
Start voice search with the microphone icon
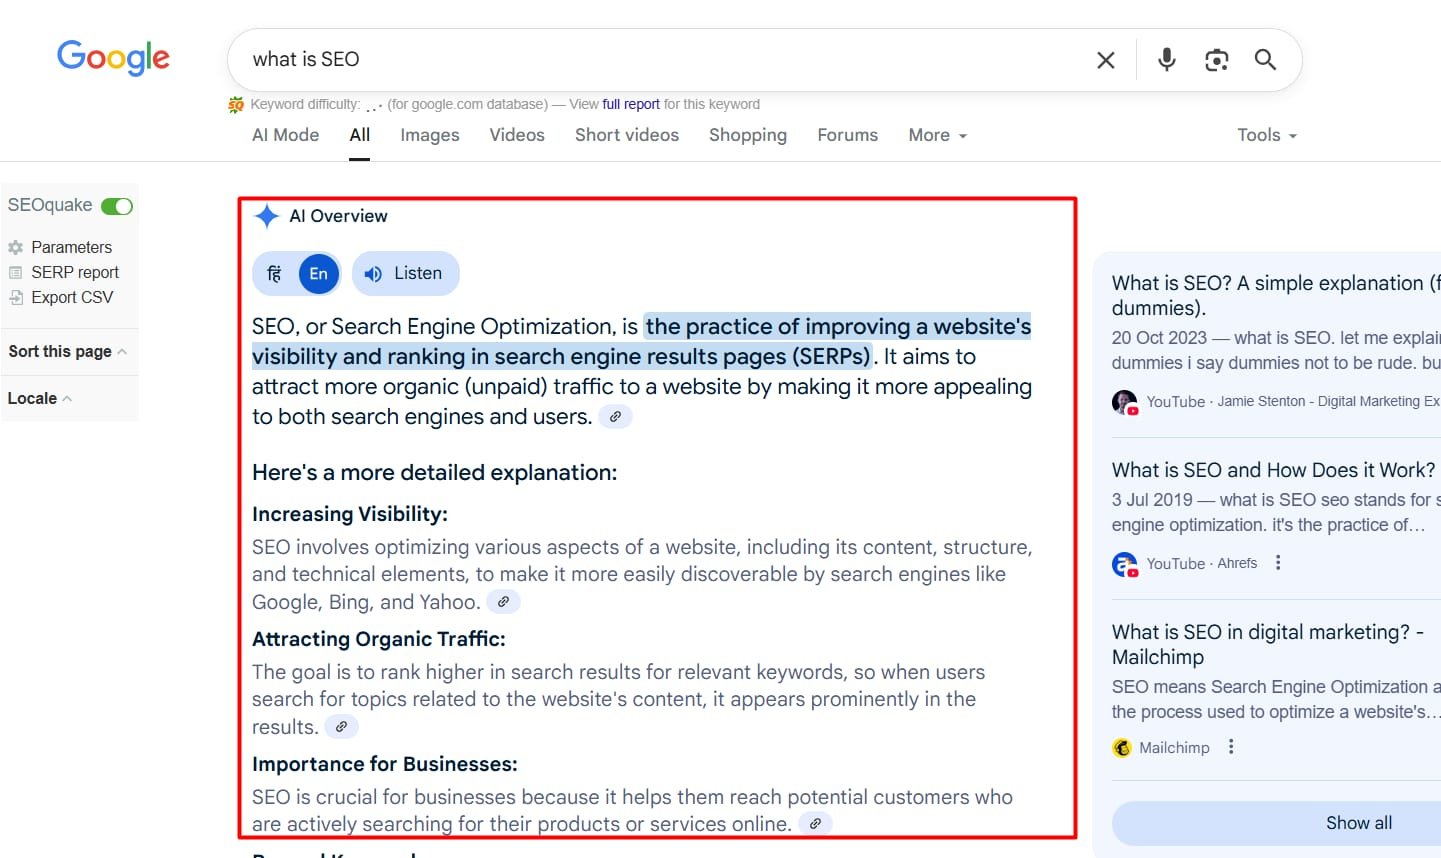[1166, 60]
